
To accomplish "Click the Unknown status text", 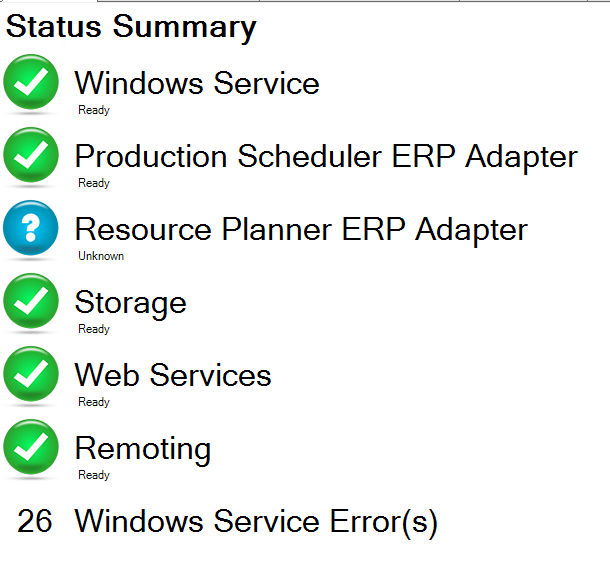I will tap(101, 256).
